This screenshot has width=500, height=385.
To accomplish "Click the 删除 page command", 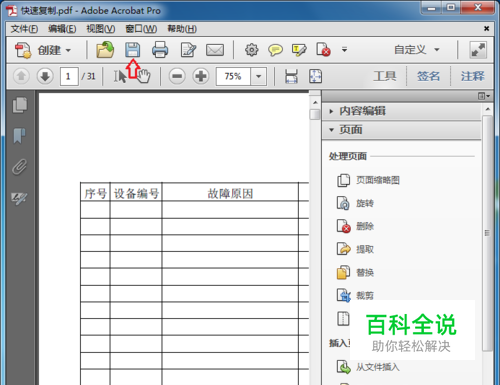I will tap(355, 226).
